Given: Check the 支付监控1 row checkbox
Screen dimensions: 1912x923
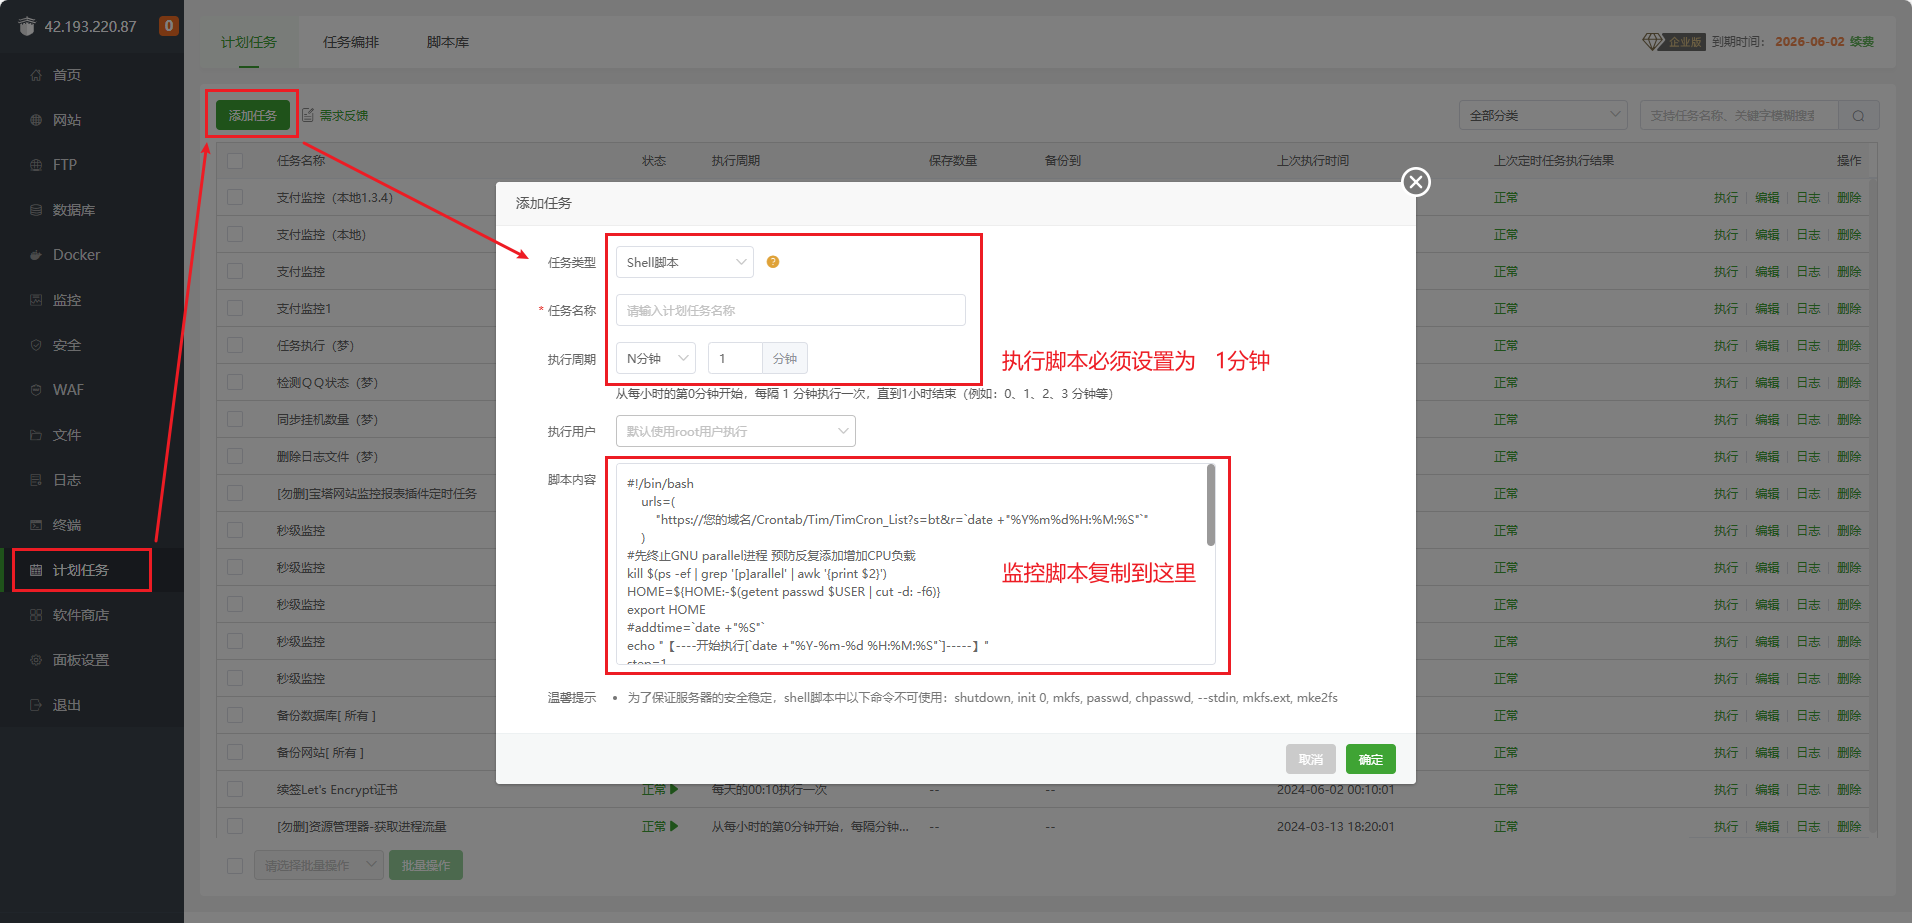Looking at the screenshot, I should click(235, 309).
